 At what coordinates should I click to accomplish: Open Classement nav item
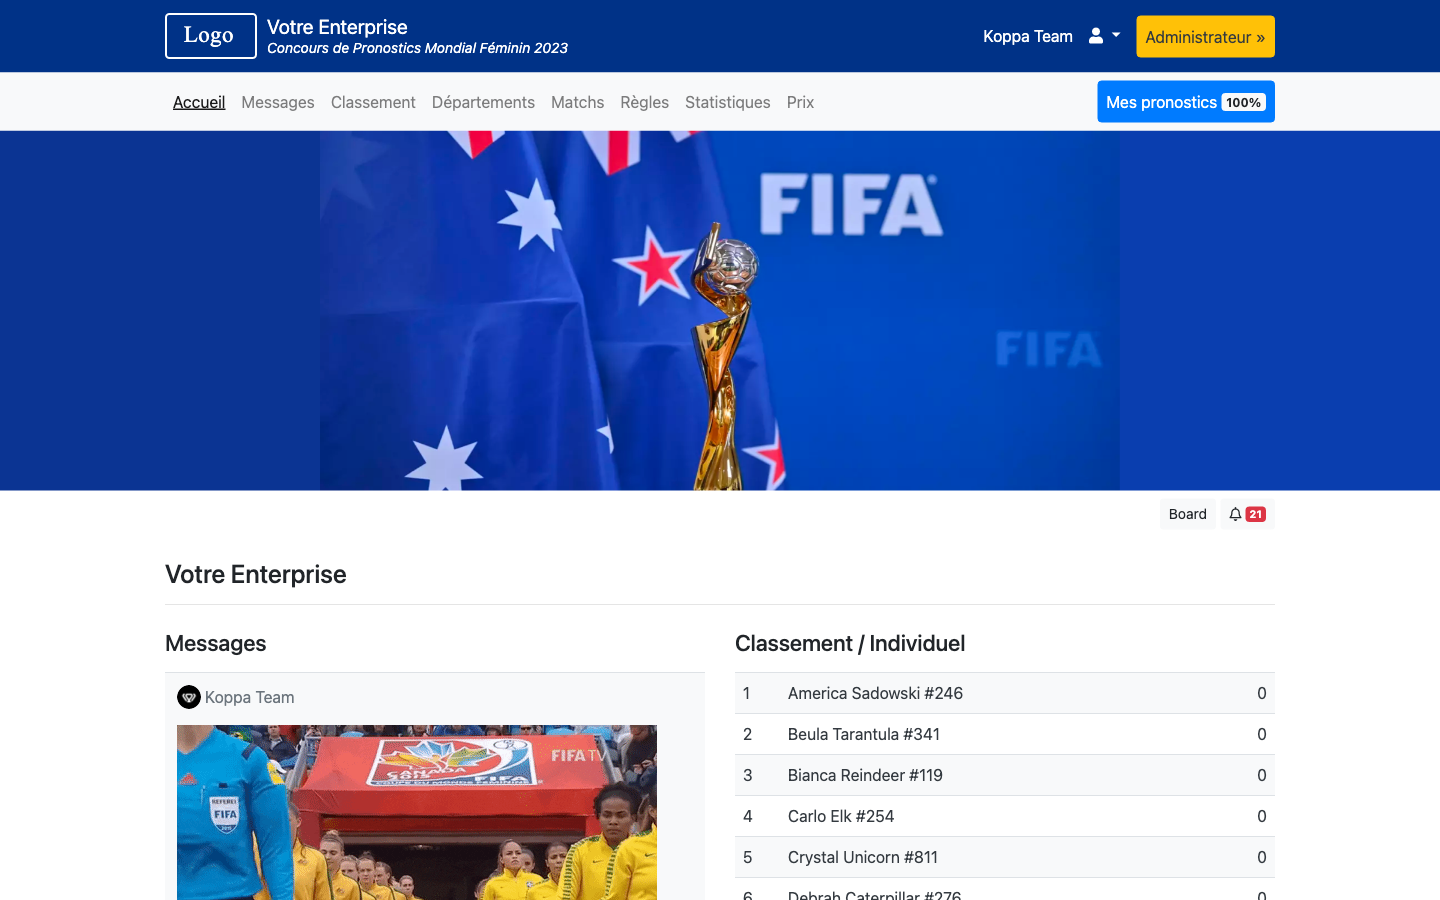coord(373,102)
